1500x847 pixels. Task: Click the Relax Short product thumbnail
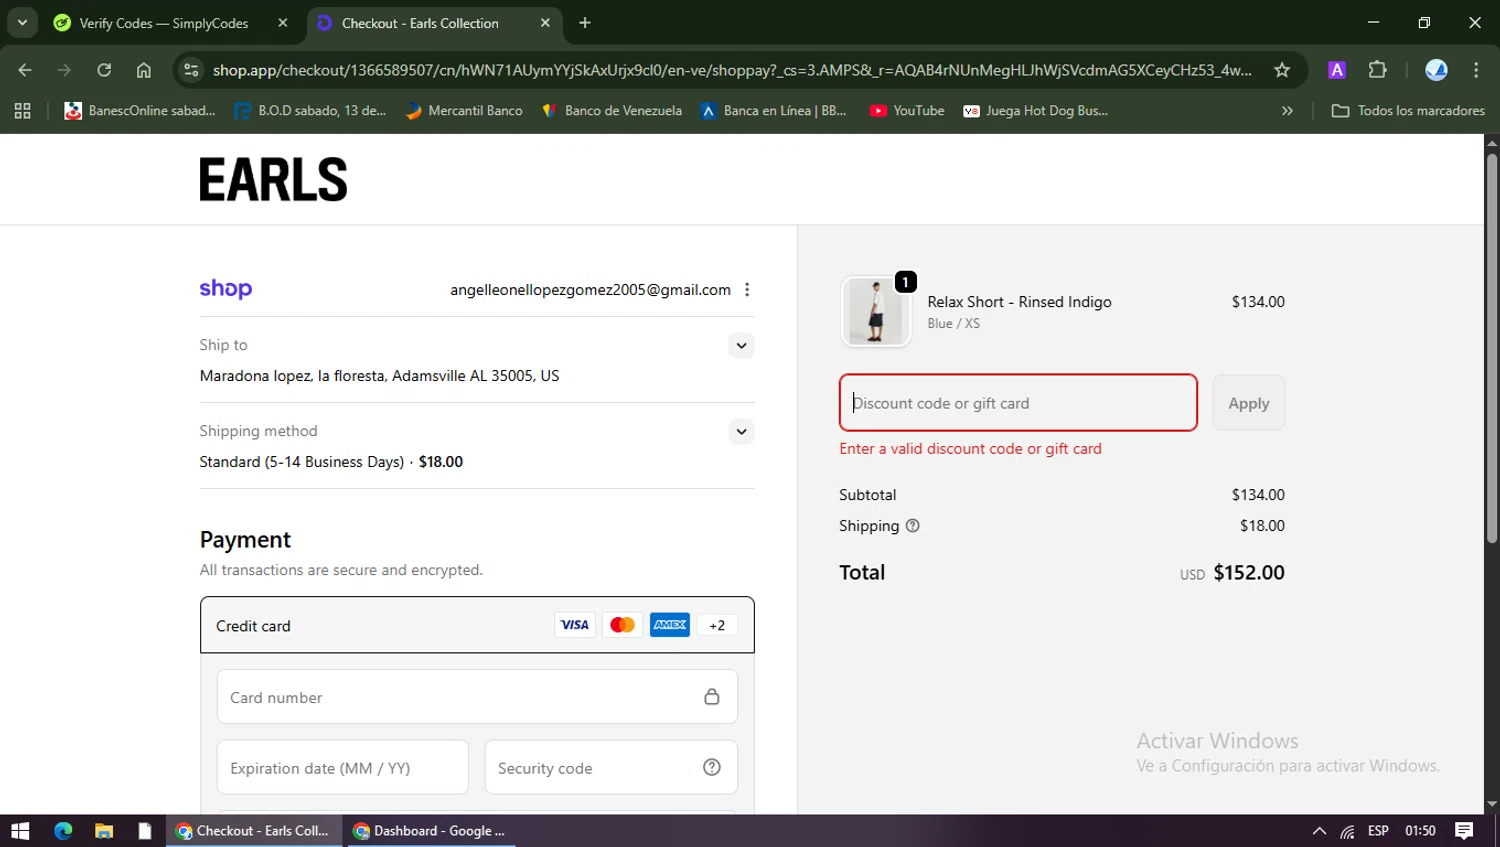point(876,312)
